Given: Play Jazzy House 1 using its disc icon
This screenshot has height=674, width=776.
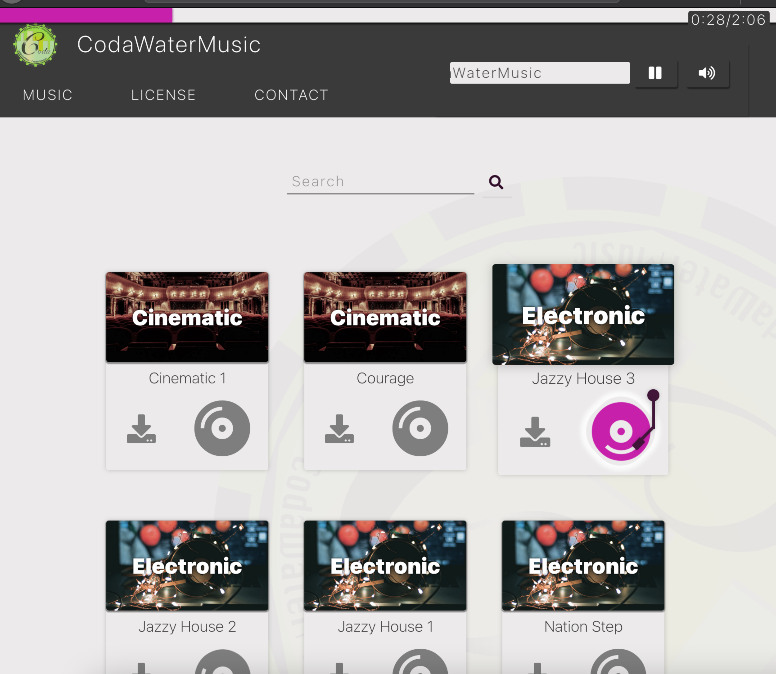Looking at the screenshot, I should click(x=420, y=661).
